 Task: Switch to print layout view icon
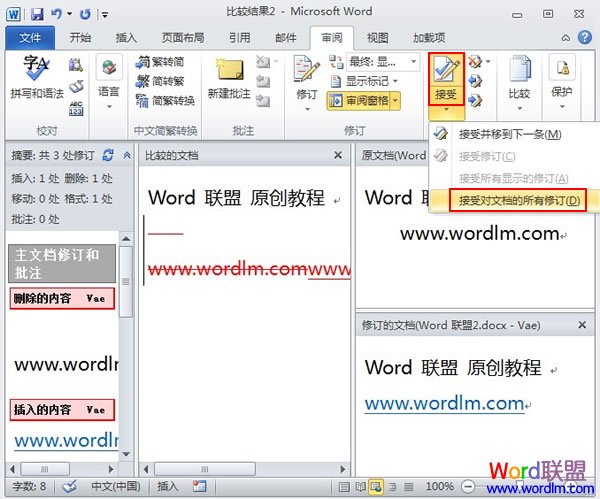pos(344,487)
